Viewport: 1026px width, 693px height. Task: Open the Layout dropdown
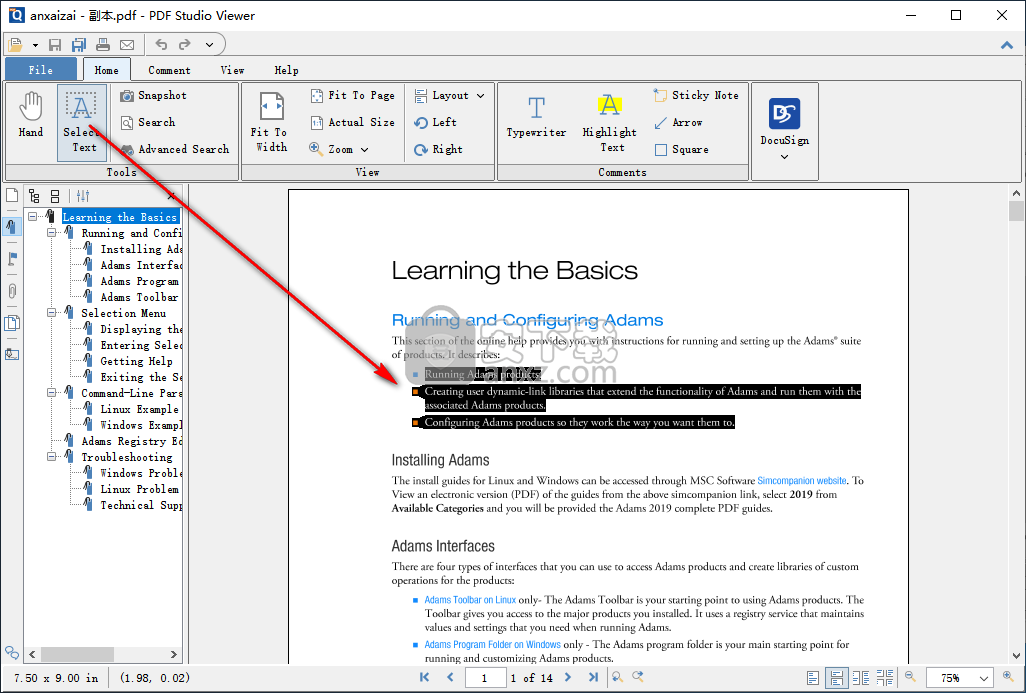pos(450,96)
